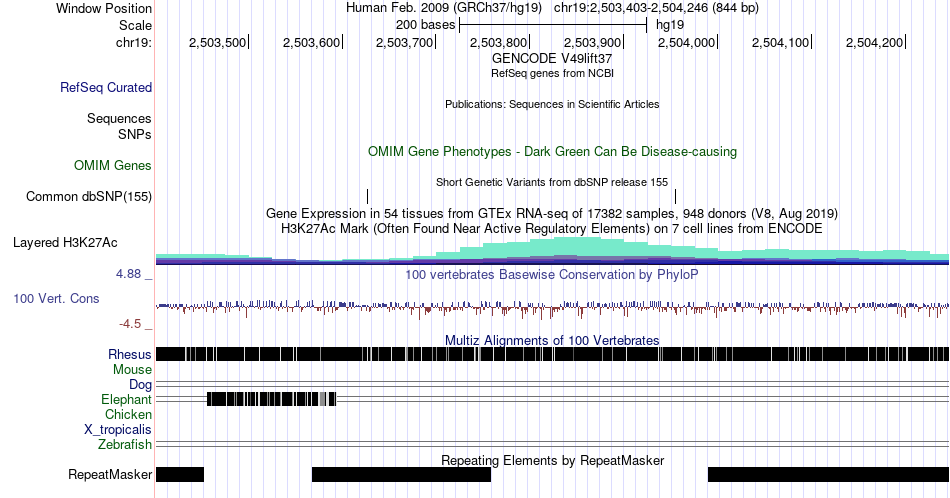
Task: Click the Elephant alignment block
Action: coord(271,399)
